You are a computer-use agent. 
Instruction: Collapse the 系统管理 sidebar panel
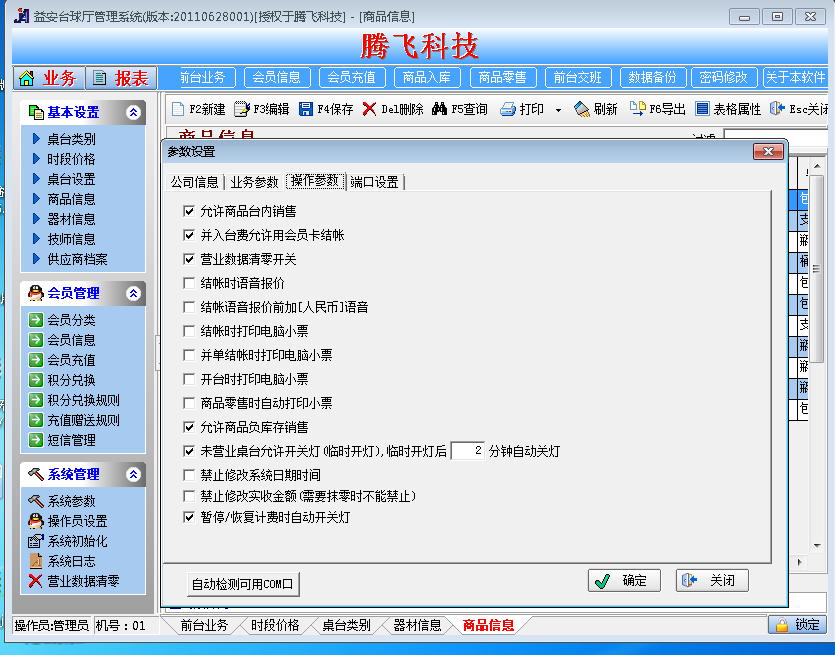coord(133,474)
